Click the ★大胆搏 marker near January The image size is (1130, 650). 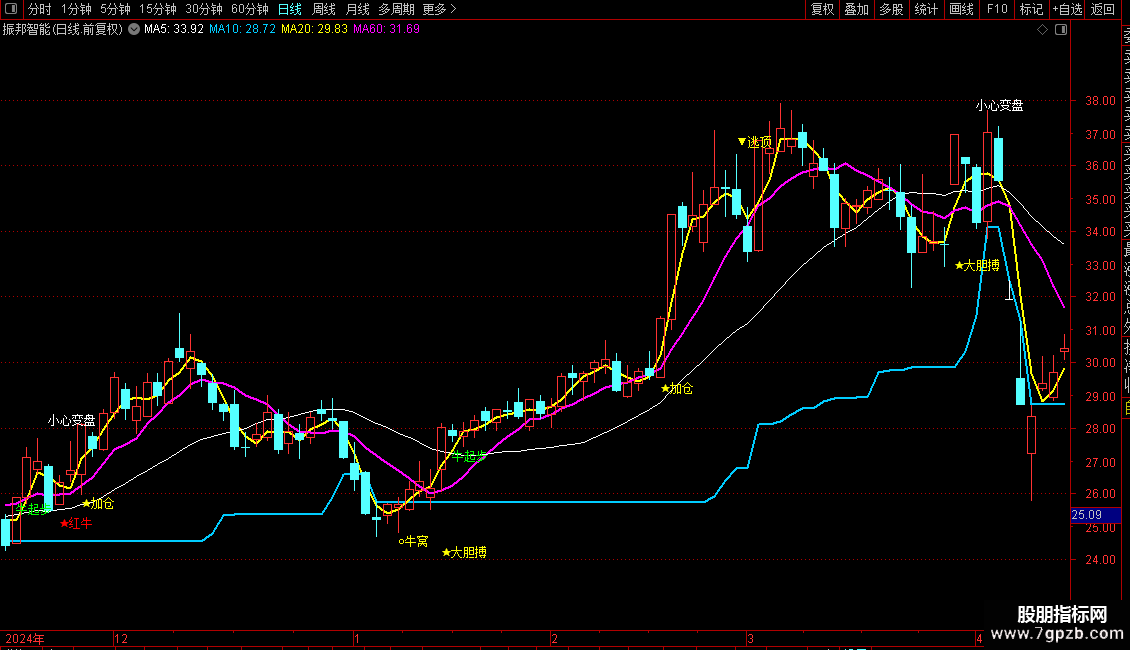(464, 553)
